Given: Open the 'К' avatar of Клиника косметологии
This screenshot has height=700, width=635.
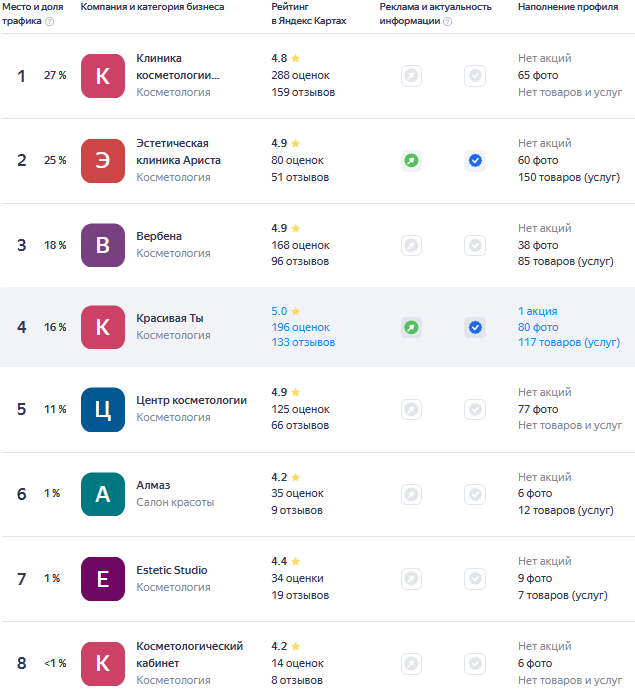Looking at the screenshot, I should pos(103,76).
